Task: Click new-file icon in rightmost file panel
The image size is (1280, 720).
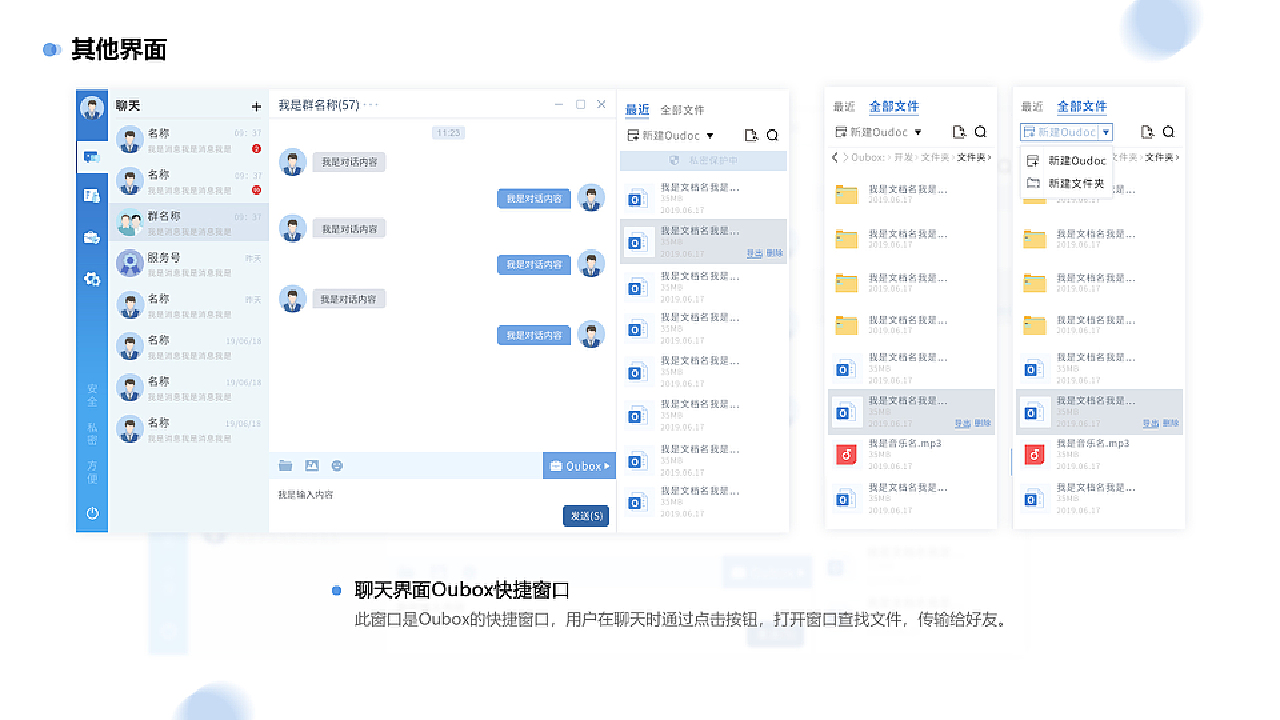Action: tap(1147, 131)
